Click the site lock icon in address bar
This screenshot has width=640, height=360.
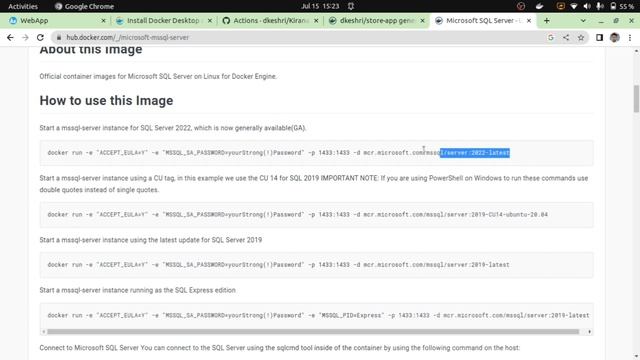coord(59,38)
